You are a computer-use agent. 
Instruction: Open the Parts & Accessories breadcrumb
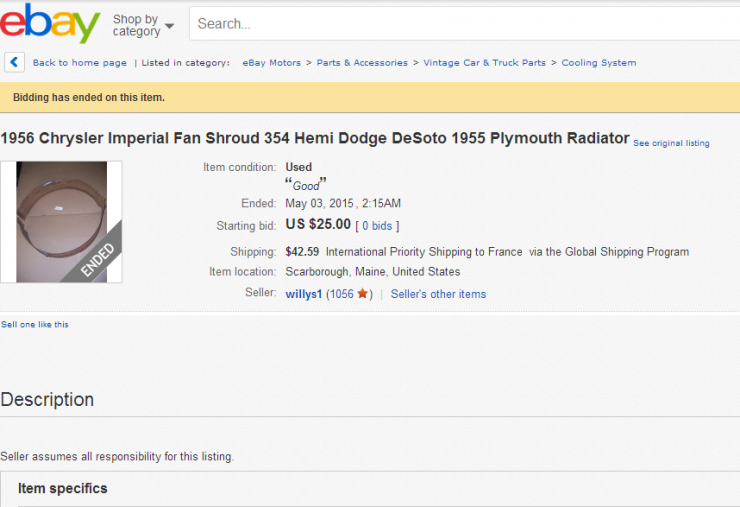click(362, 63)
